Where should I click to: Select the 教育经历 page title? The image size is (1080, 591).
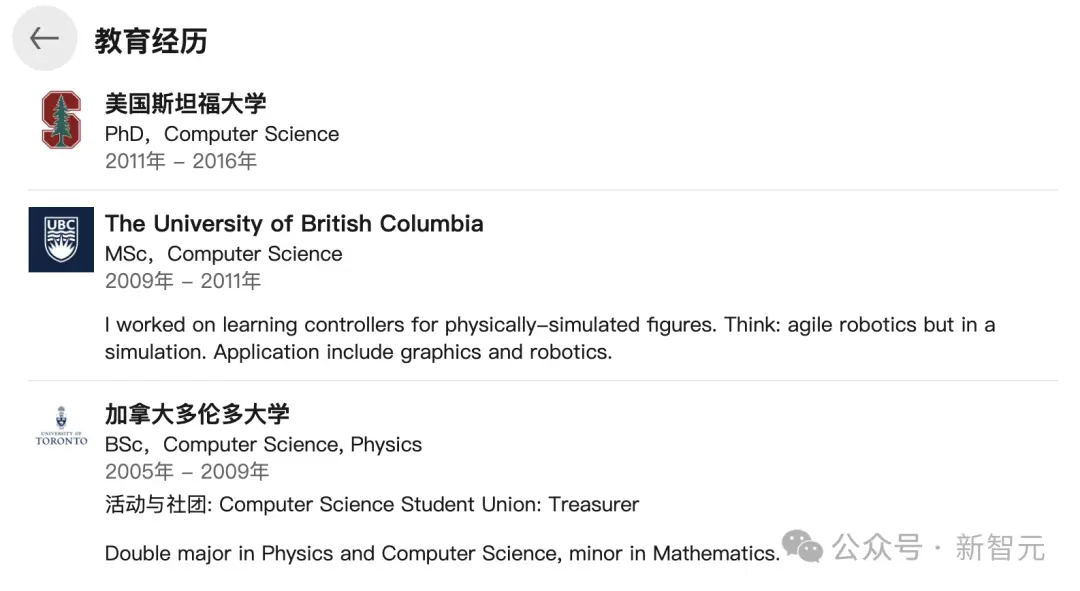pyautogui.click(x=151, y=41)
